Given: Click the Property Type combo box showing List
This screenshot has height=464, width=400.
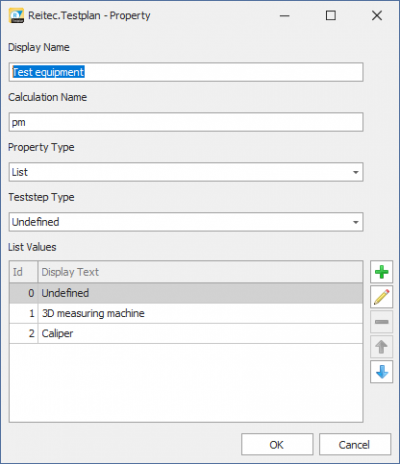Looking at the screenshot, I should click(x=186, y=172).
